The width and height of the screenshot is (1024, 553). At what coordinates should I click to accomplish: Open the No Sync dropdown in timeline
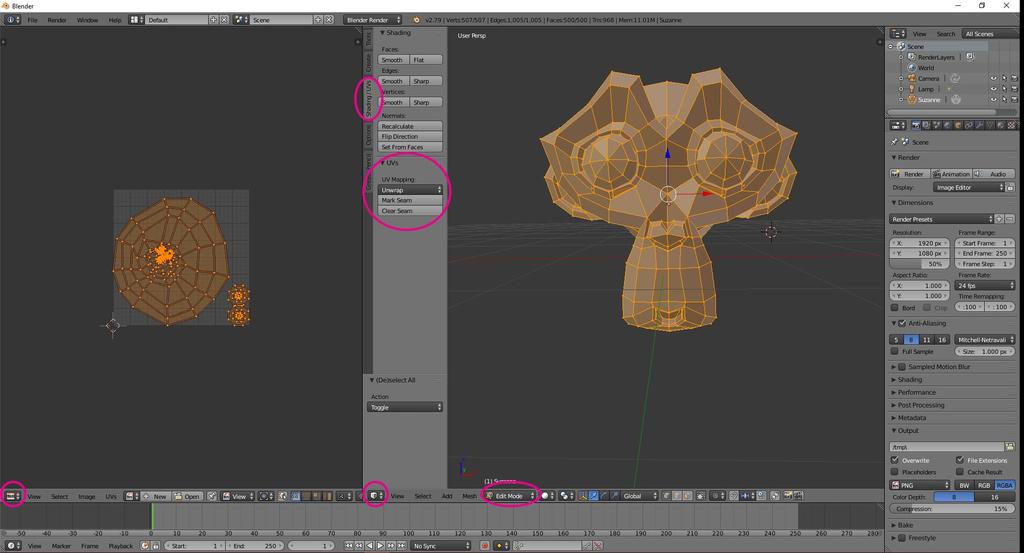(x=441, y=546)
